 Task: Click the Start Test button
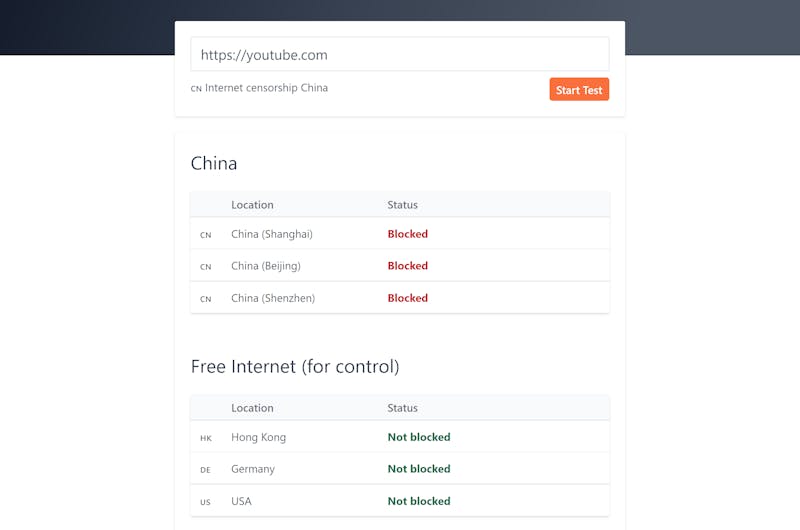[579, 90]
